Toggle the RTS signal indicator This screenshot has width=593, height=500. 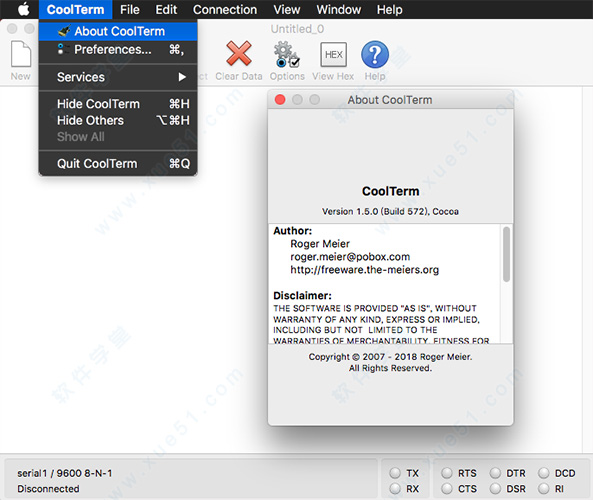click(447, 473)
